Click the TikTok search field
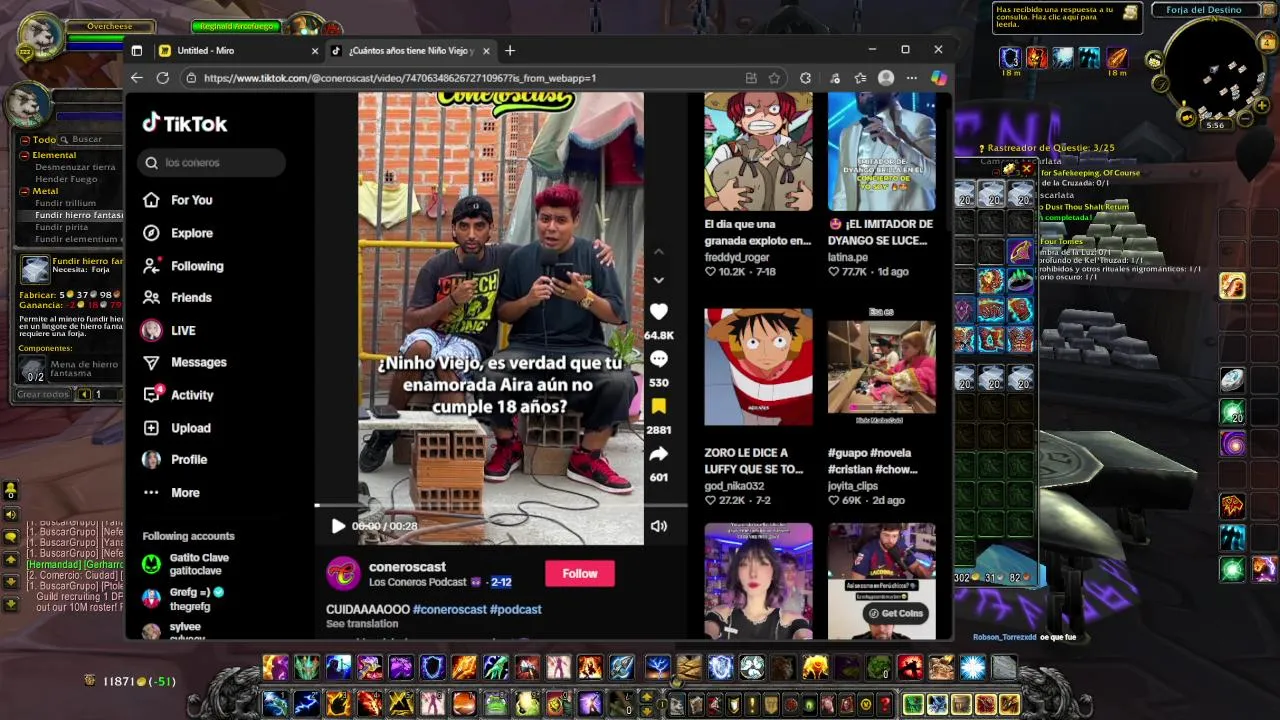 tap(212, 162)
